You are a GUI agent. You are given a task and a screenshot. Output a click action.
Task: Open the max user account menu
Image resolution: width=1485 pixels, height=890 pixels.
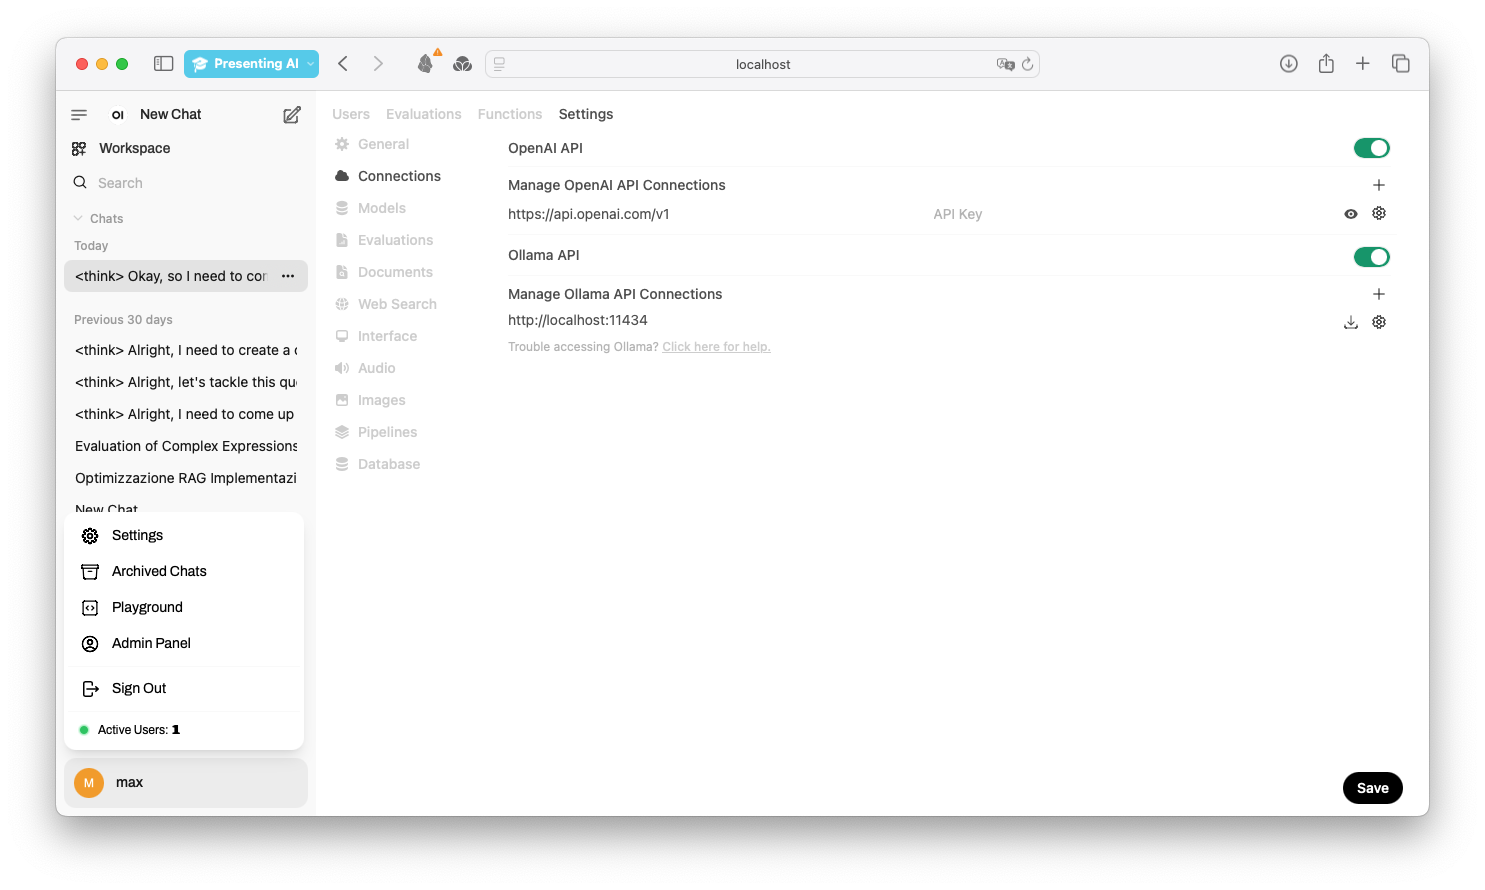186,783
